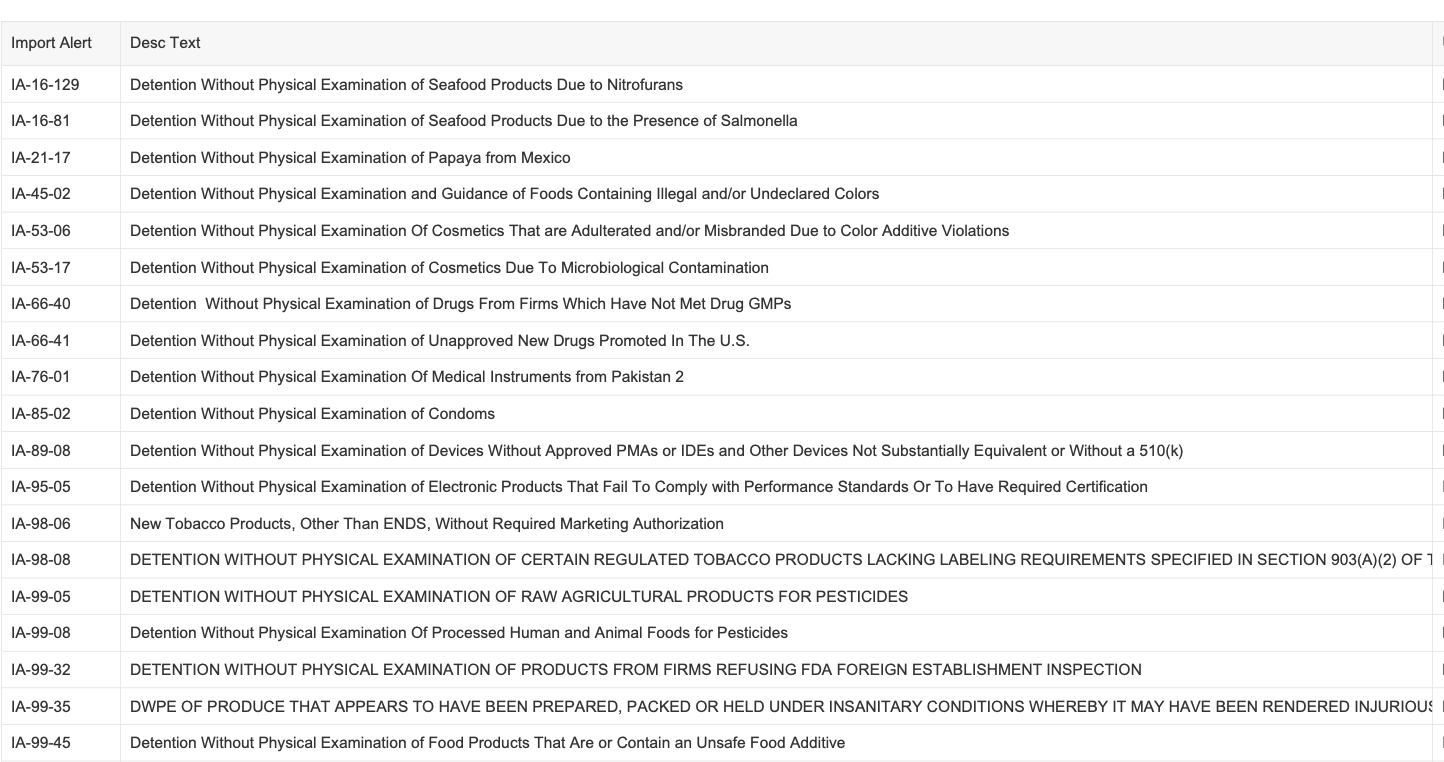This screenshot has height=762, width=1444.
Task: Open the Unapproved New Drugs alert description
Action: [440, 341]
